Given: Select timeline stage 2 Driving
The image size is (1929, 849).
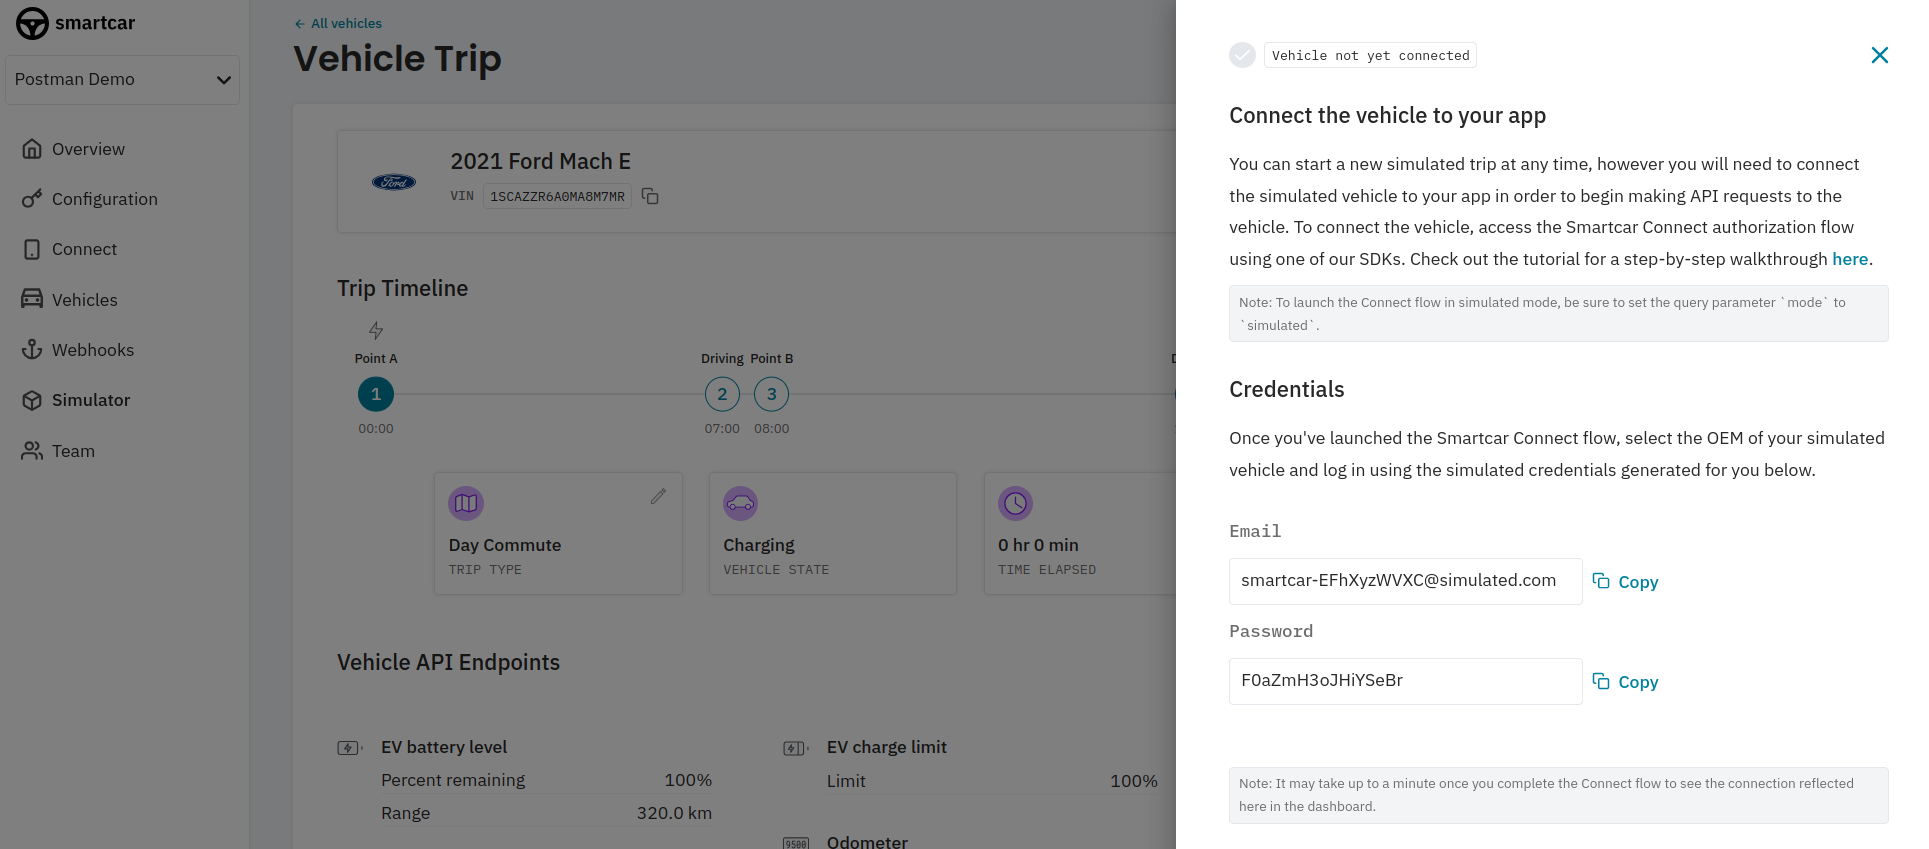Looking at the screenshot, I should pyautogui.click(x=722, y=394).
